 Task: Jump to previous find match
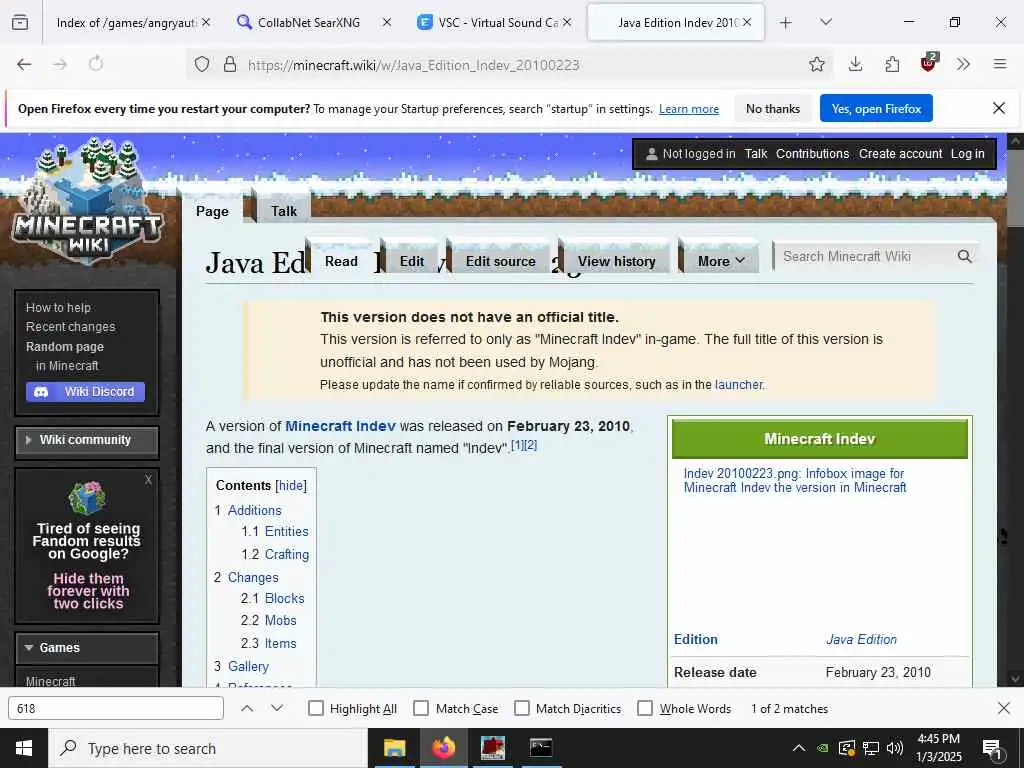247,708
